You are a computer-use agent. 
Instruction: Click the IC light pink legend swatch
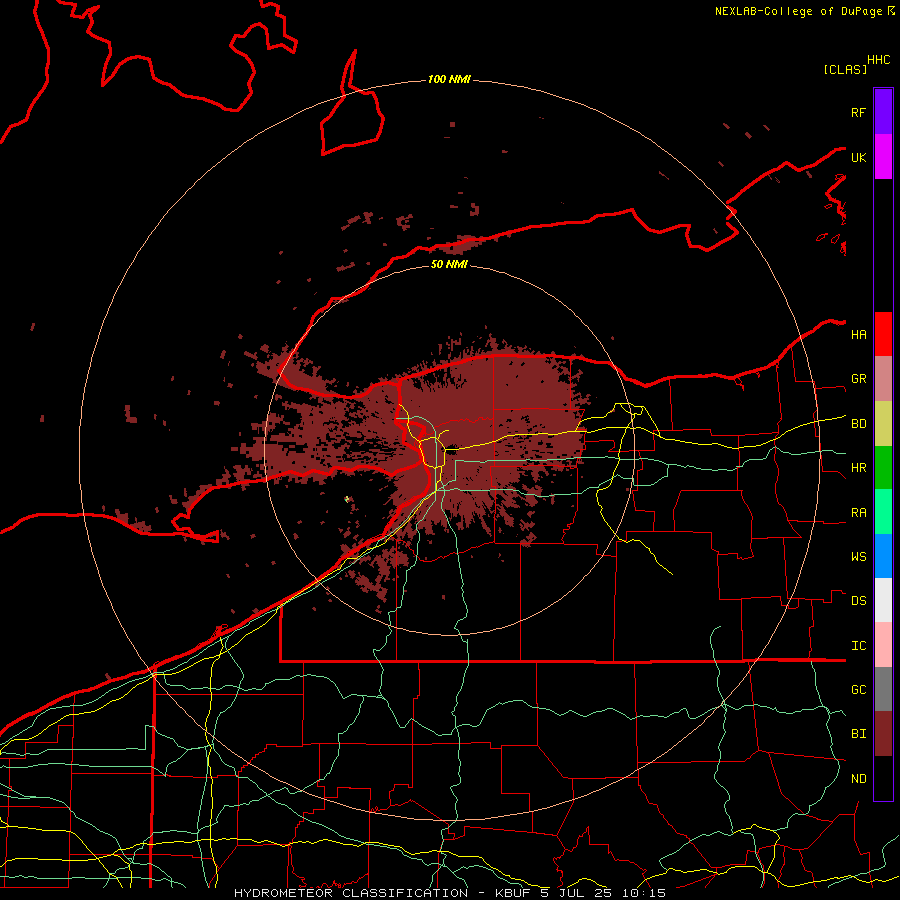[x=883, y=645]
